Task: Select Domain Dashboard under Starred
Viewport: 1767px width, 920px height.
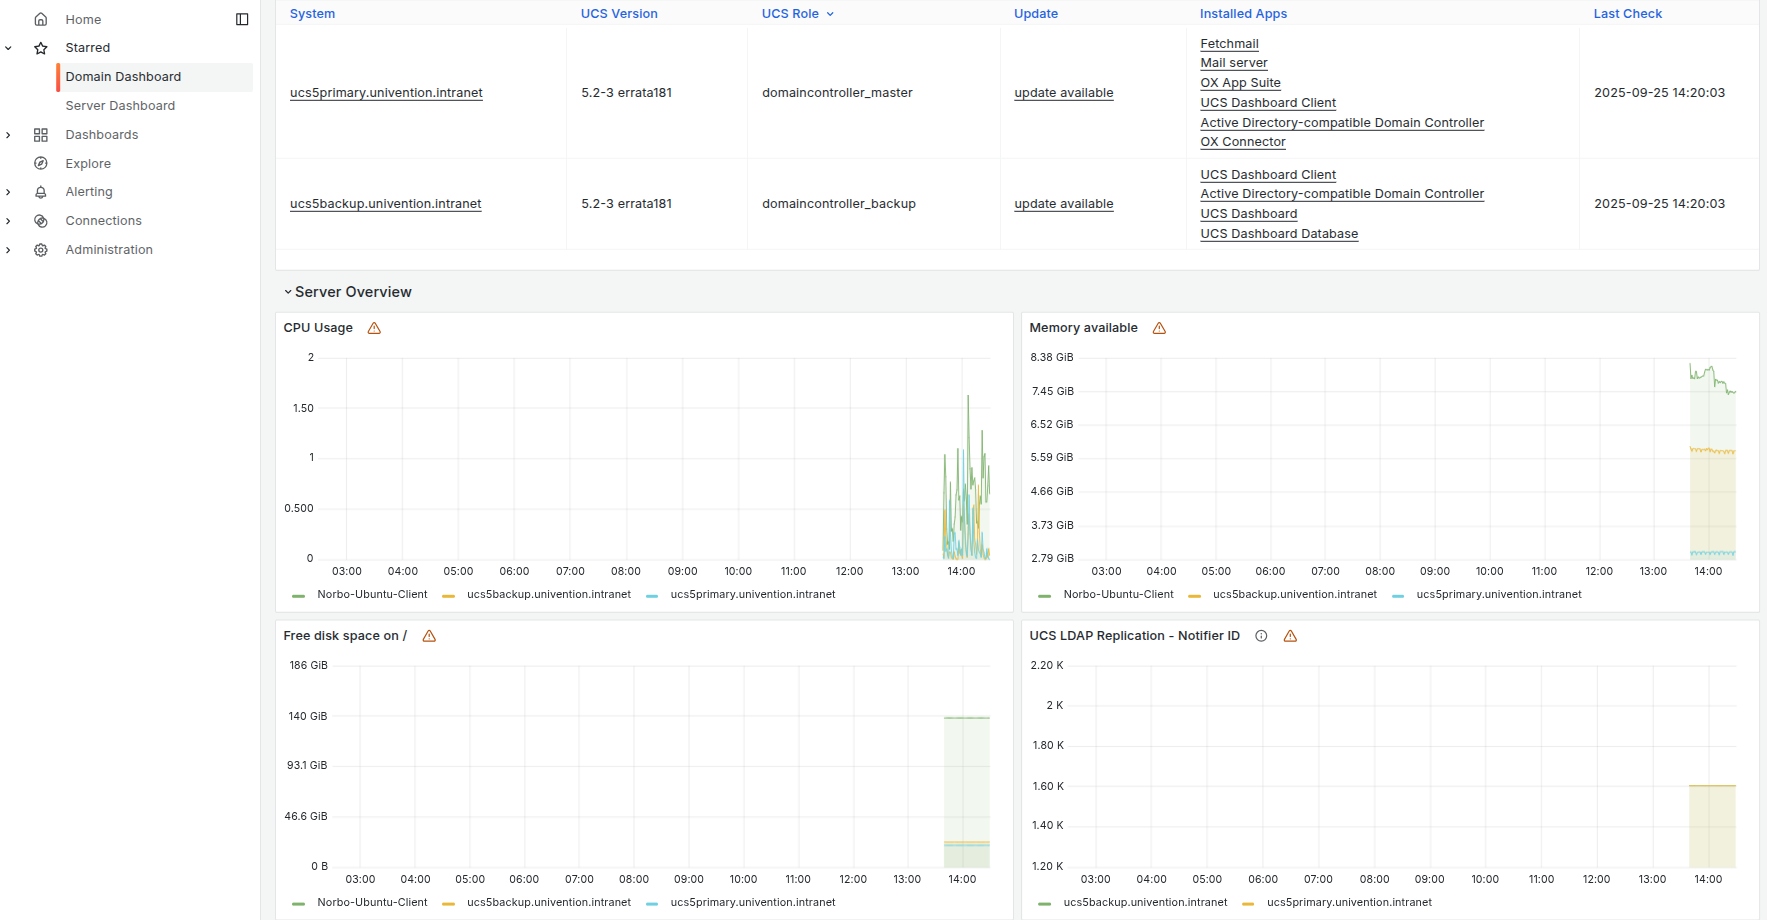Action: [123, 76]
